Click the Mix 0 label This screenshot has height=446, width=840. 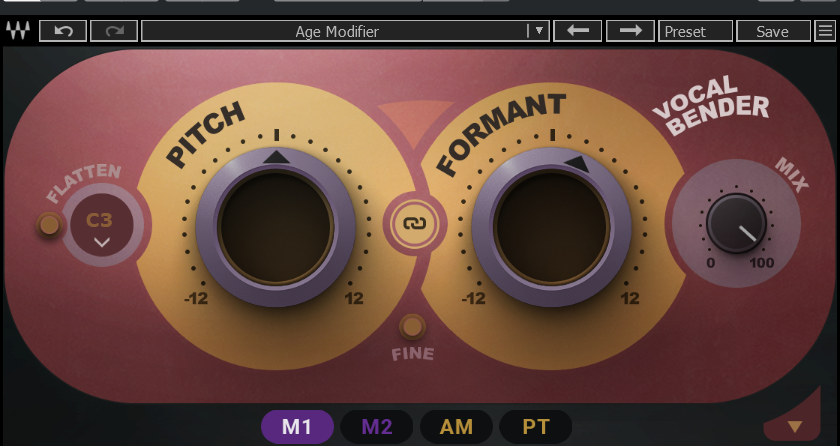pos(710,263)
